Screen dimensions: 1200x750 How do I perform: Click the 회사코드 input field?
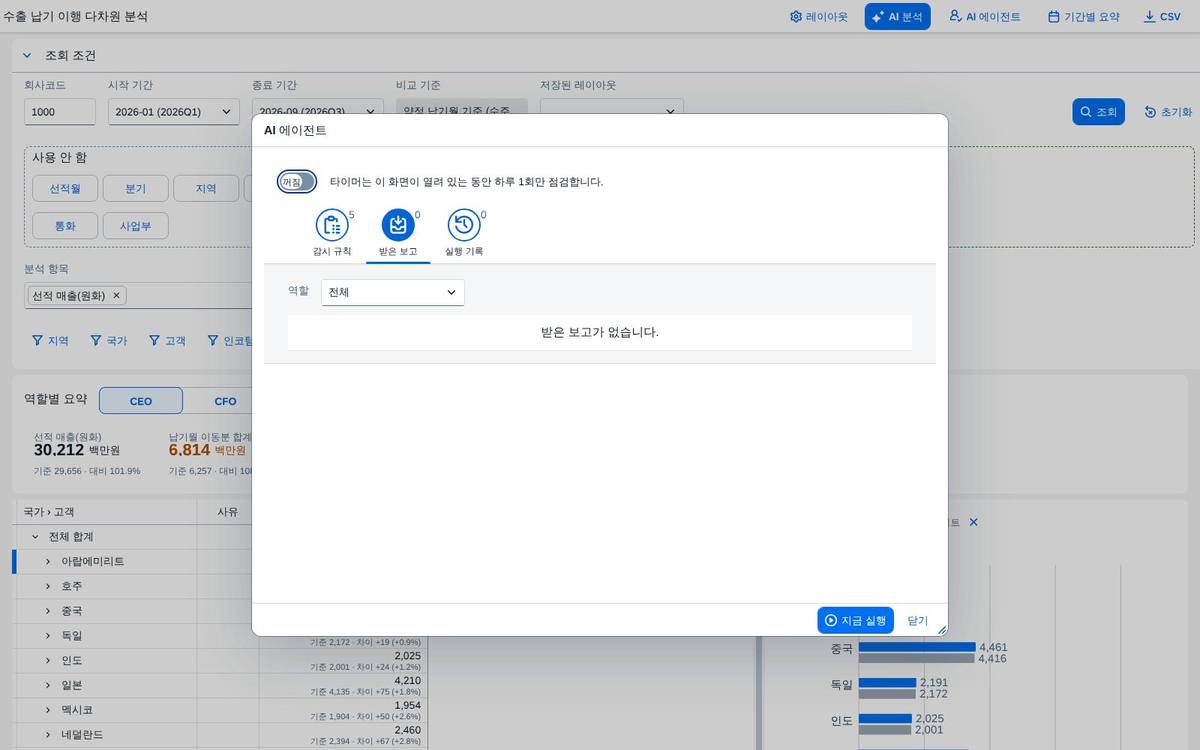[x=60, y=112]
